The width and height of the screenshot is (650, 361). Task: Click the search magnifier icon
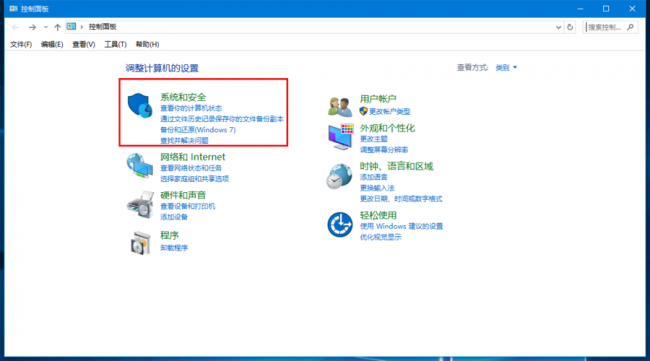click(x=631, y=27)
